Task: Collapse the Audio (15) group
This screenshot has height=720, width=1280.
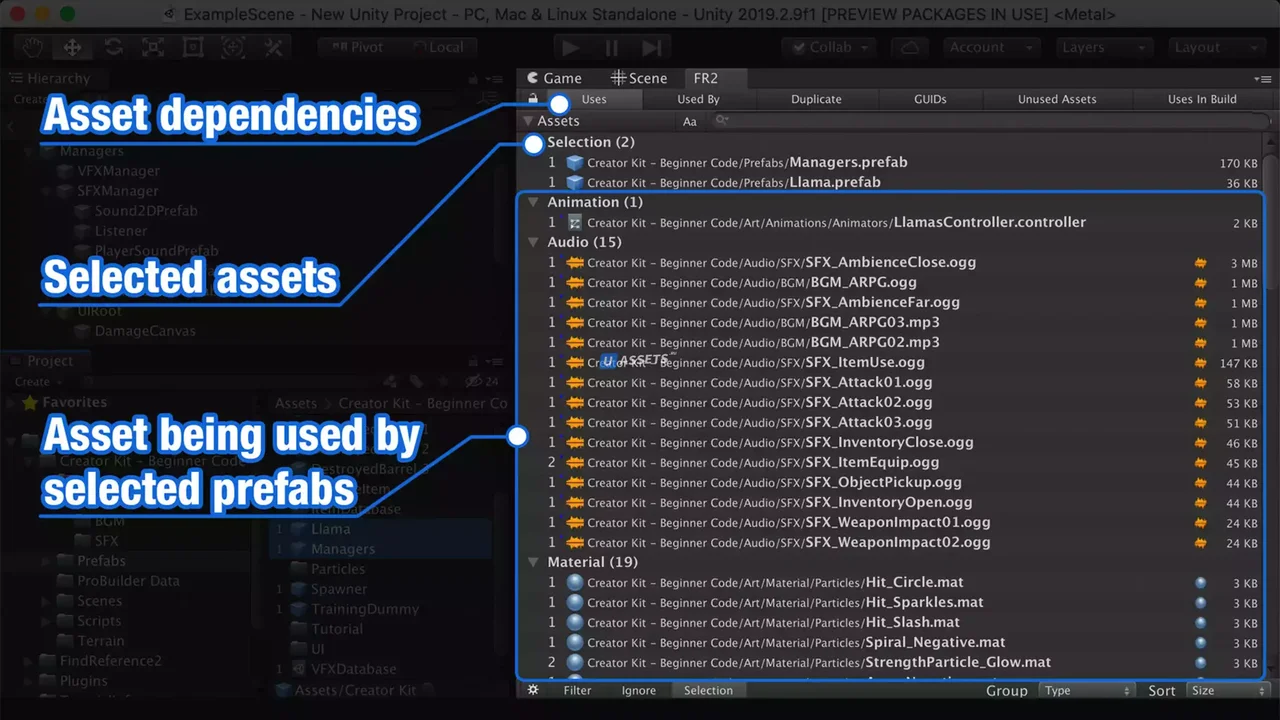Action: point(534,242)
